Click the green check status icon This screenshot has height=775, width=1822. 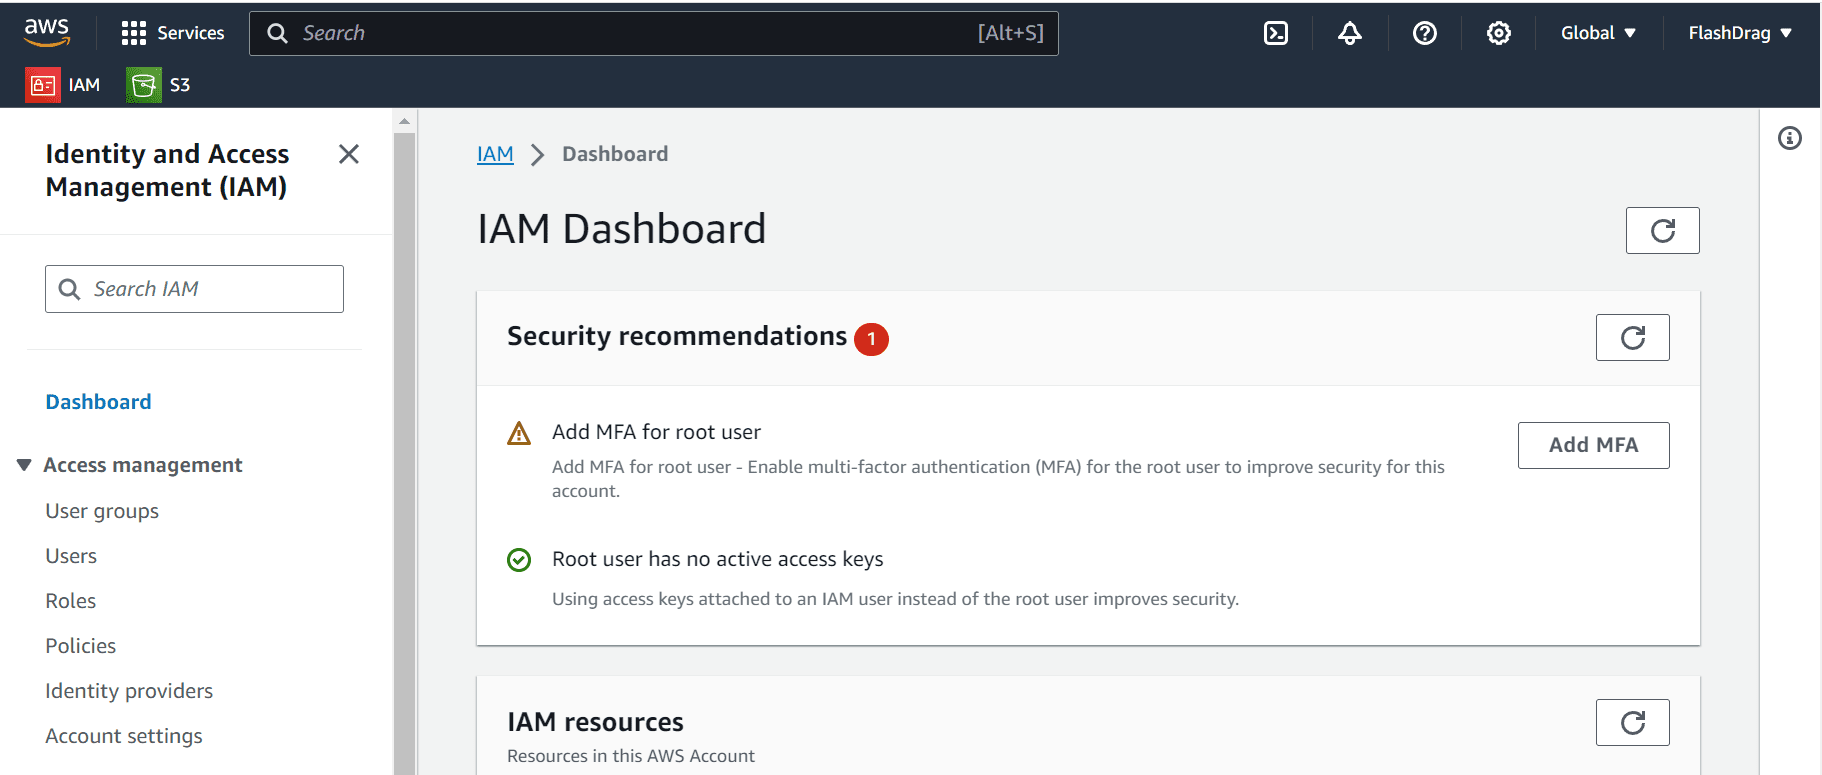pos(519,560)
